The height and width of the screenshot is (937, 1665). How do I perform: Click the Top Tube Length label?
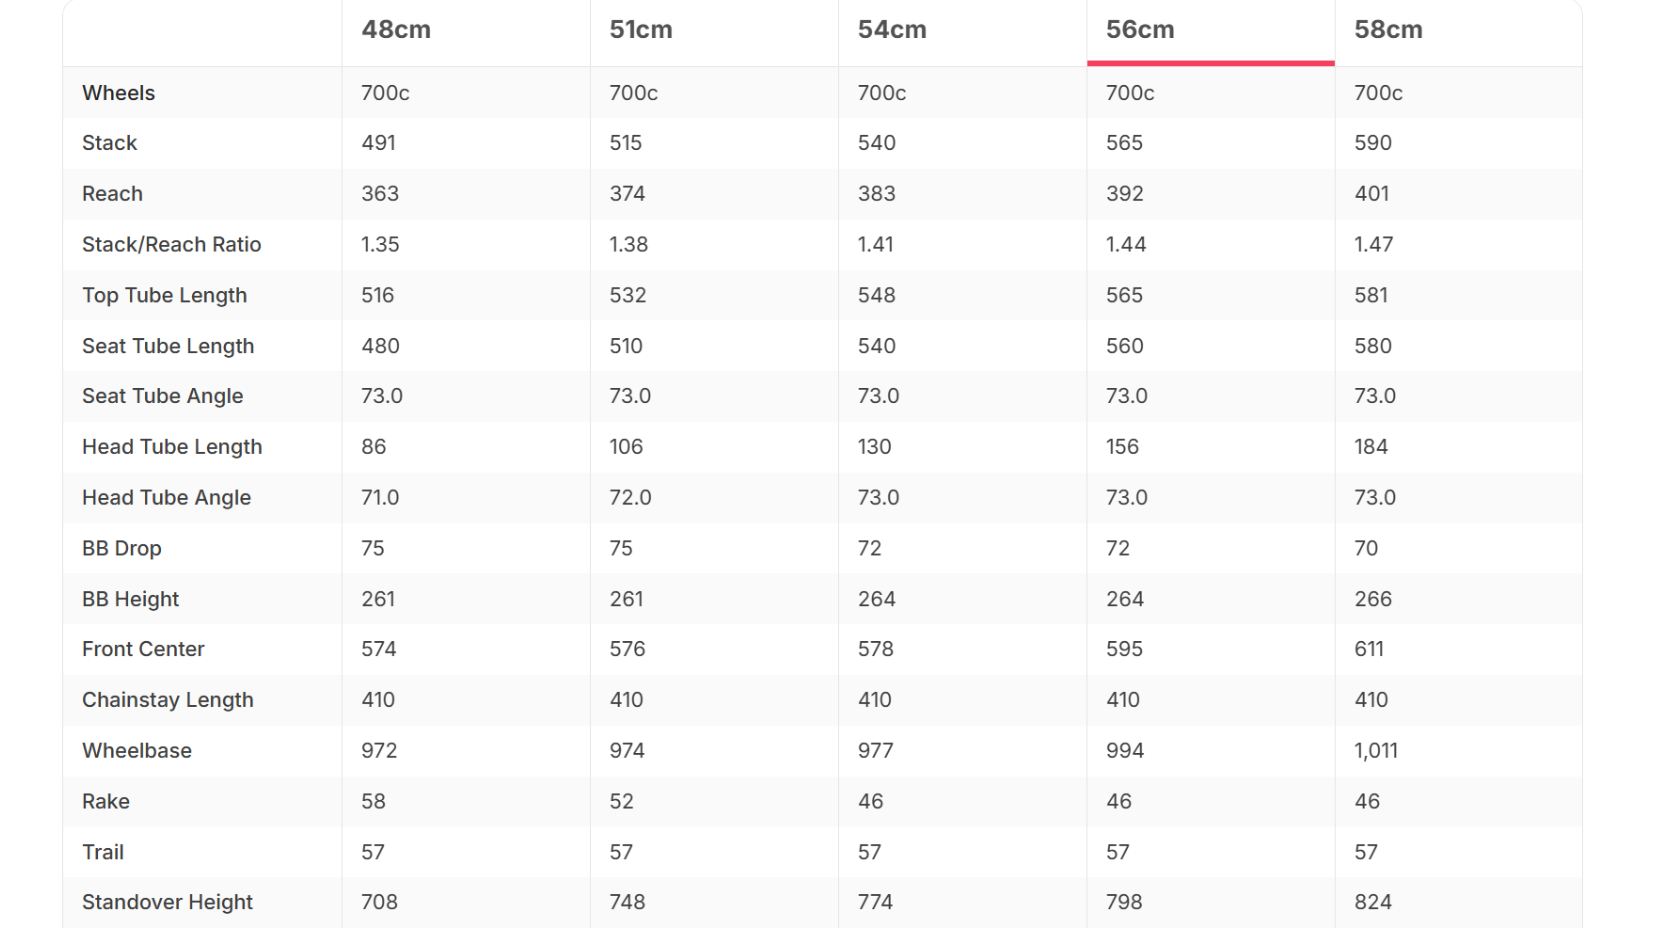pos(164,296)
